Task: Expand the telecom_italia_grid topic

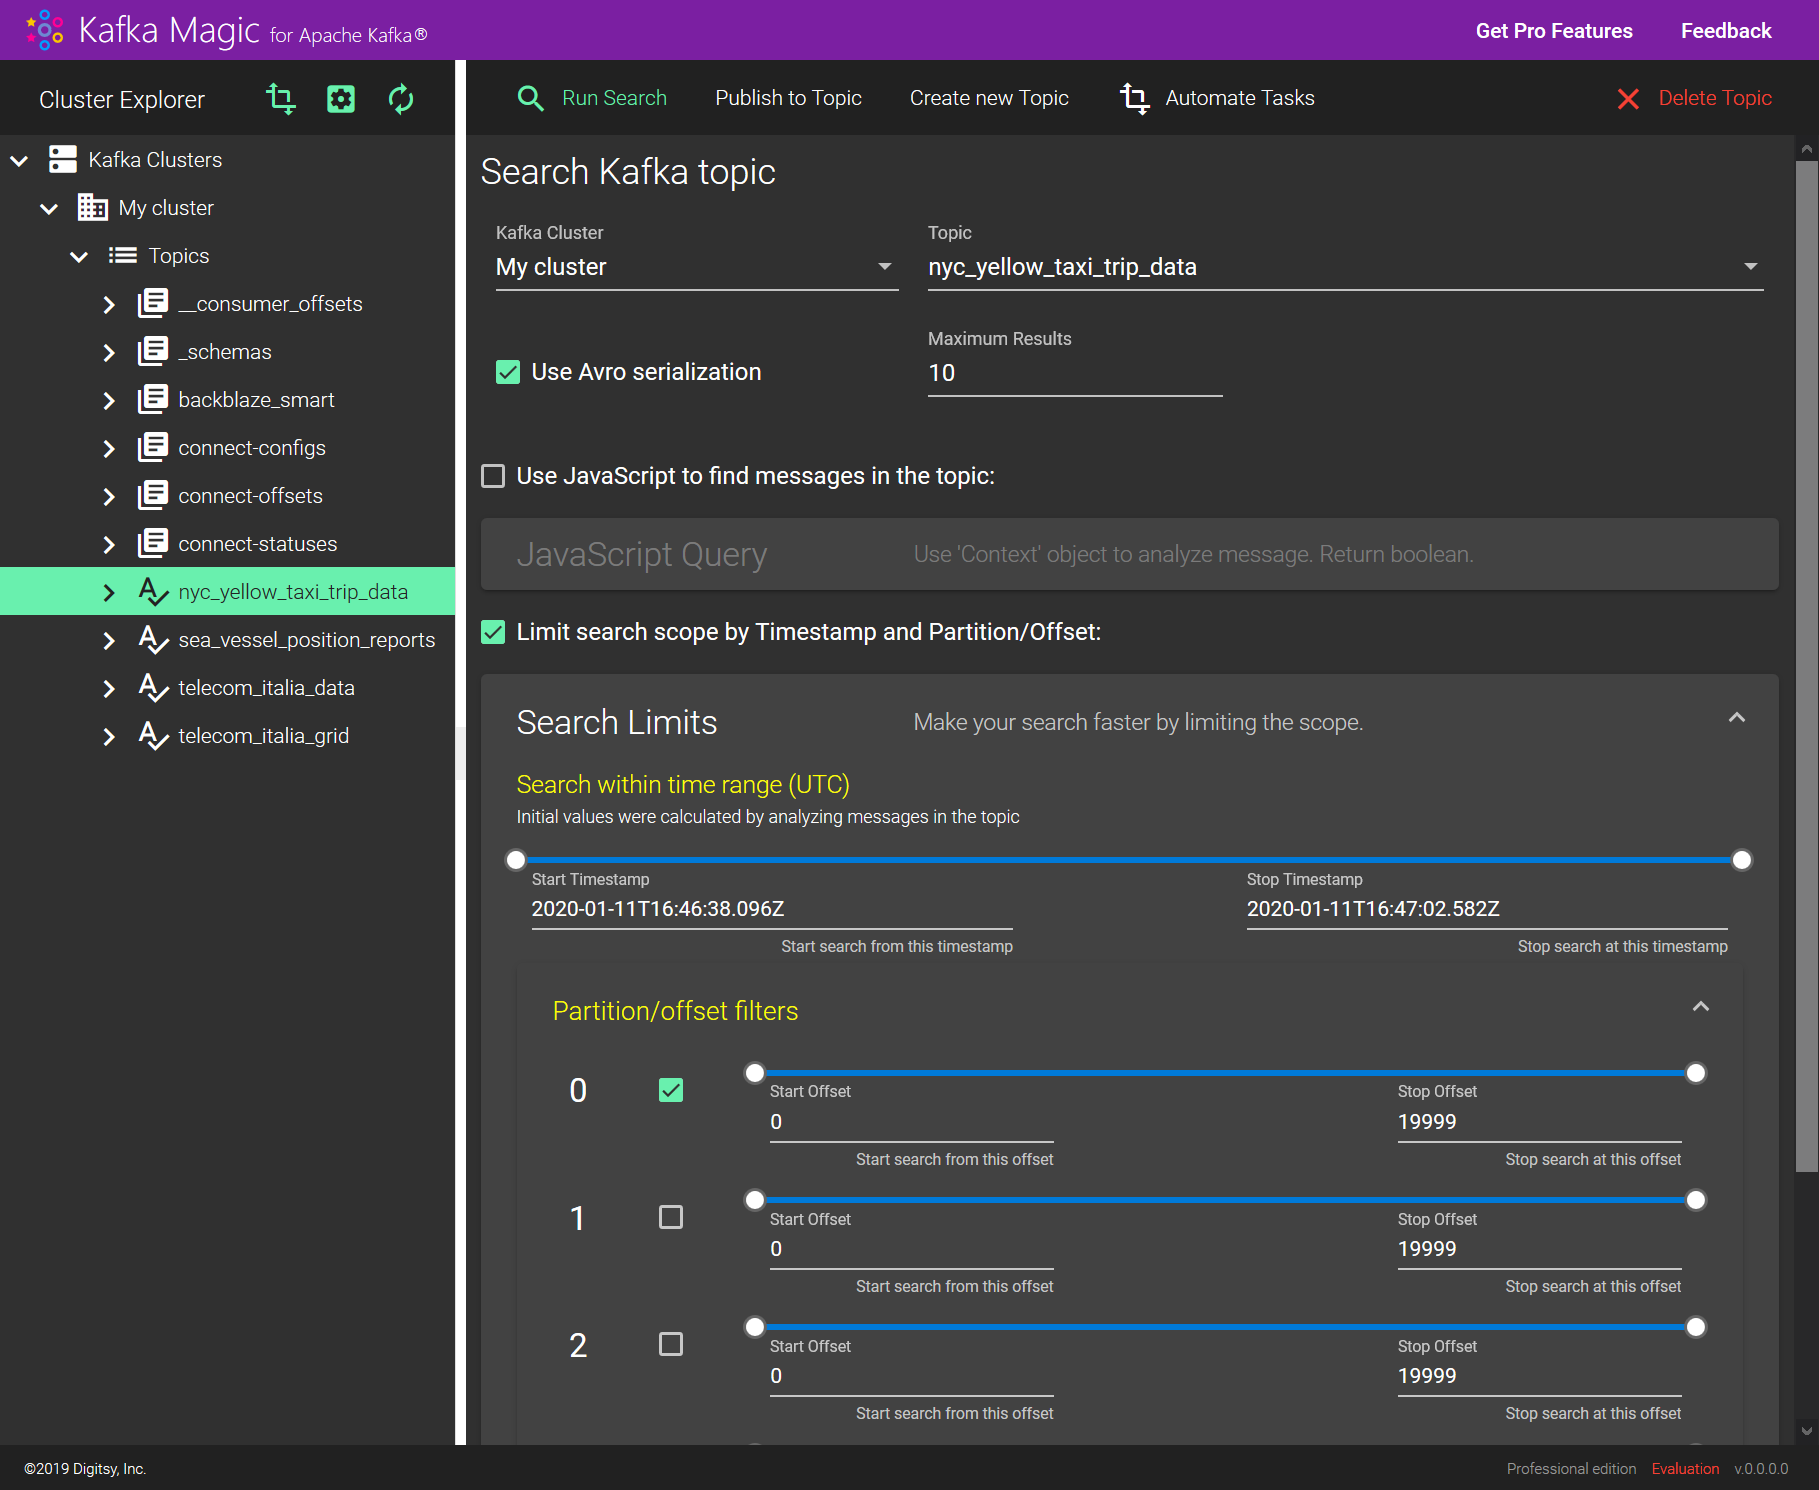Action: click(x=109, y=736)
